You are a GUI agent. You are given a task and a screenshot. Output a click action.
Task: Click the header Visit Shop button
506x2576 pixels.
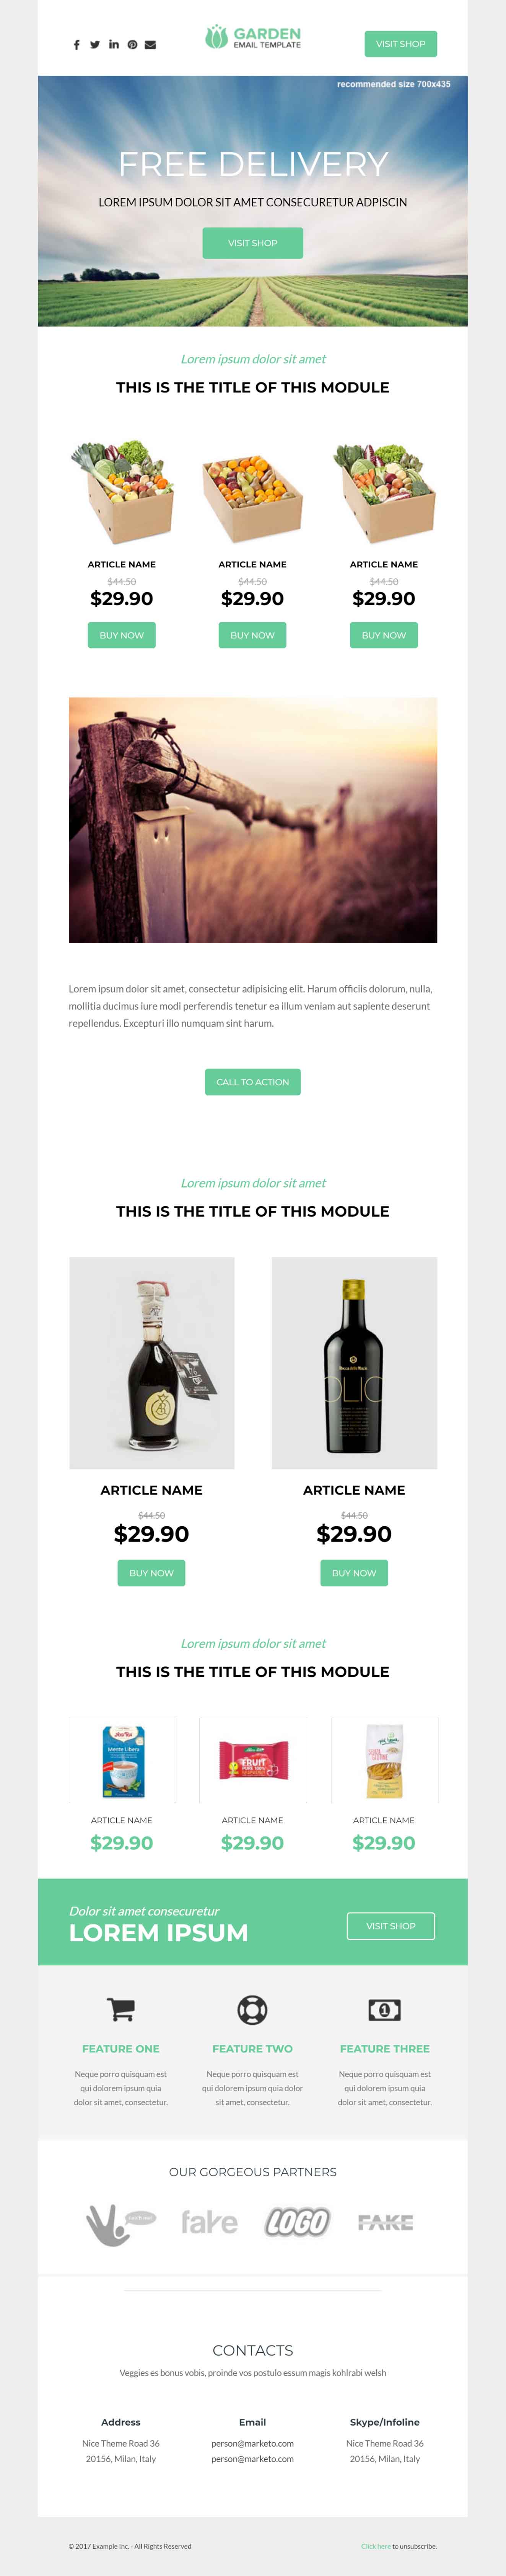pos(400,44)
